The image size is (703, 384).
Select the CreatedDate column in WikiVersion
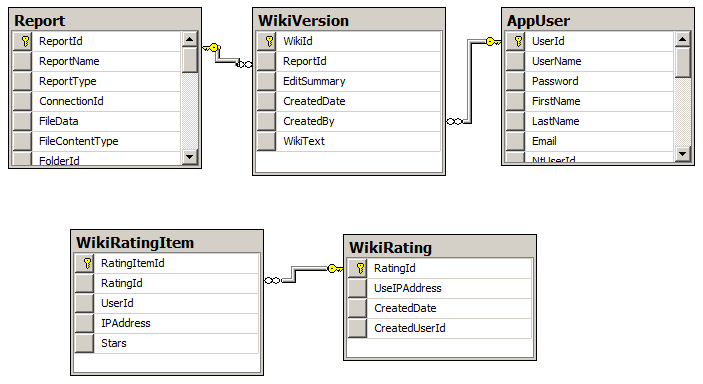(349, 101)
